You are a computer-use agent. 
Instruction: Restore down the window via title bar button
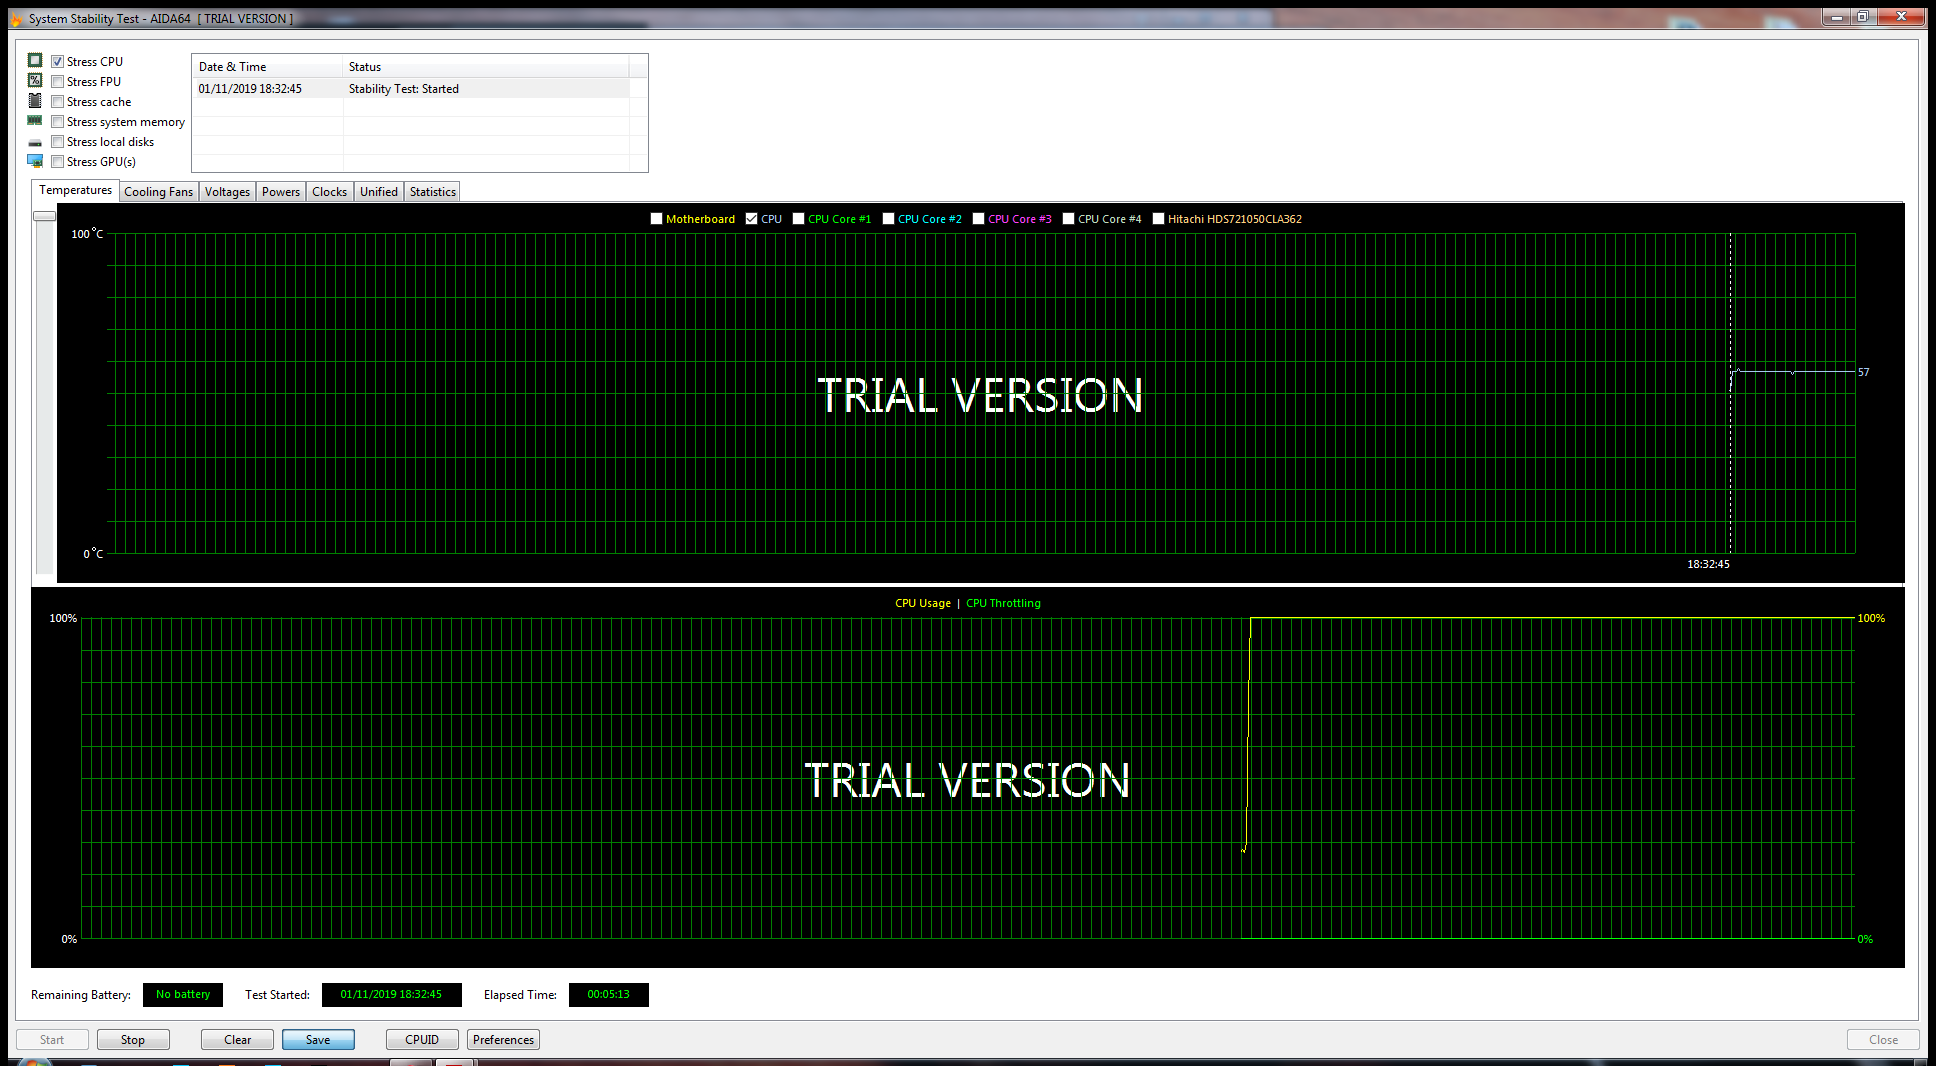1863,16
